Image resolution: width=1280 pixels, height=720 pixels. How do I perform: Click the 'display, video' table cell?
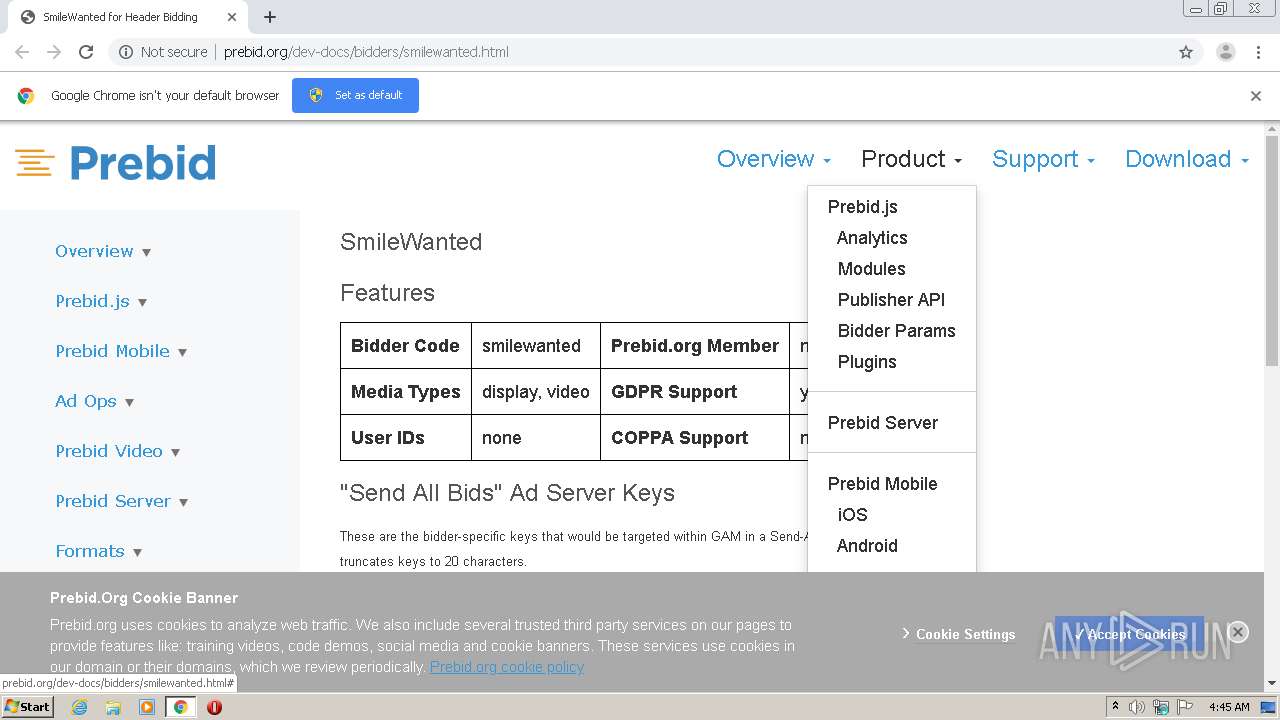(x=536, y=392)
